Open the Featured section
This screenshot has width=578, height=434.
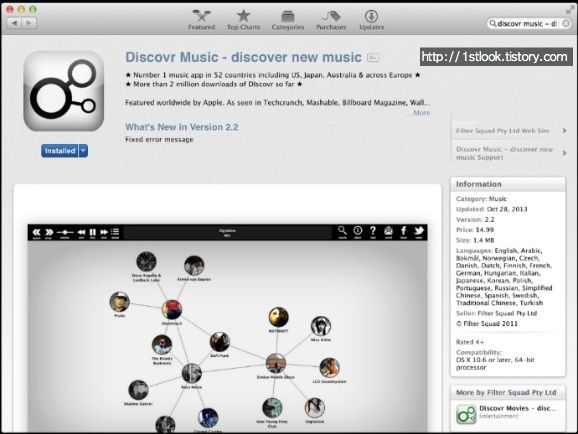tap(201, 20)
